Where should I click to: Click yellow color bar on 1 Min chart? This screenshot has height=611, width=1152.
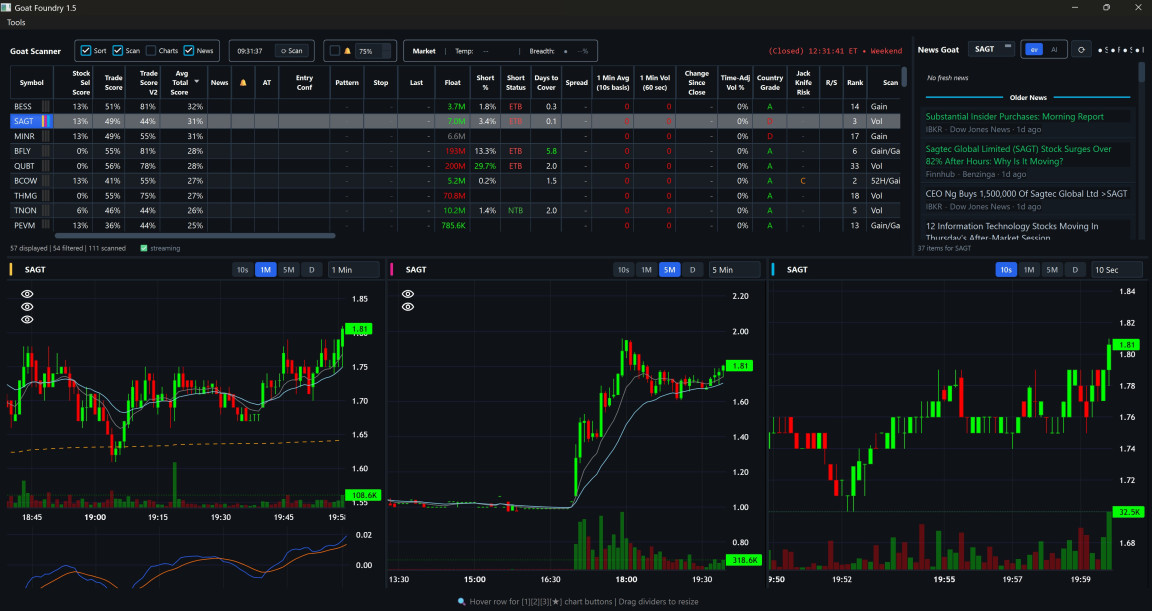click(x=10, y=270)
